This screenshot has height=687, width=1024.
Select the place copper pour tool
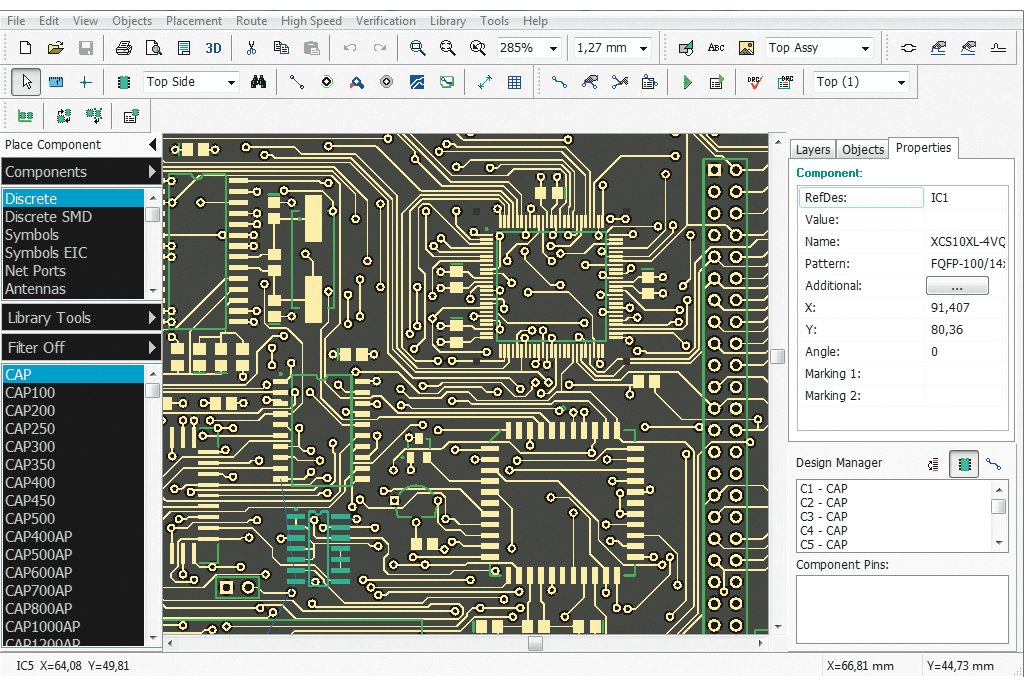click(x=417, y=82)
